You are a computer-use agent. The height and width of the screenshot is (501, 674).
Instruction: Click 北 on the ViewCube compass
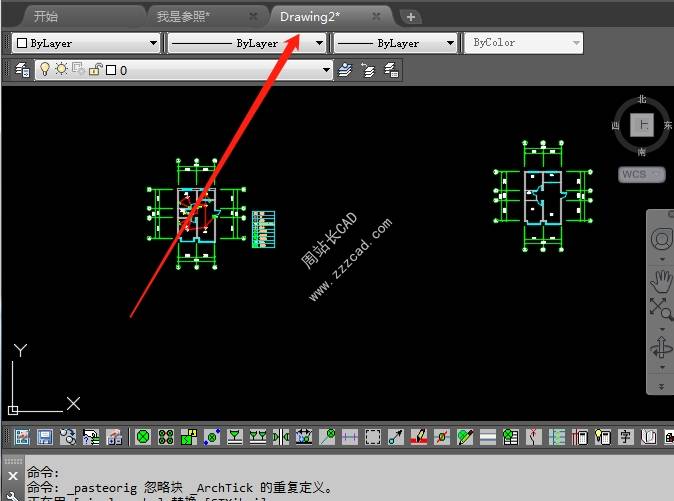(642, 99)
